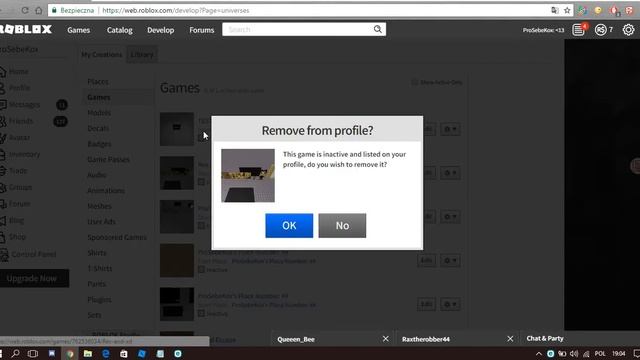Click the colorful Chrome extension icon
This screenshot has width=640, height=360.
click(582, 11)
